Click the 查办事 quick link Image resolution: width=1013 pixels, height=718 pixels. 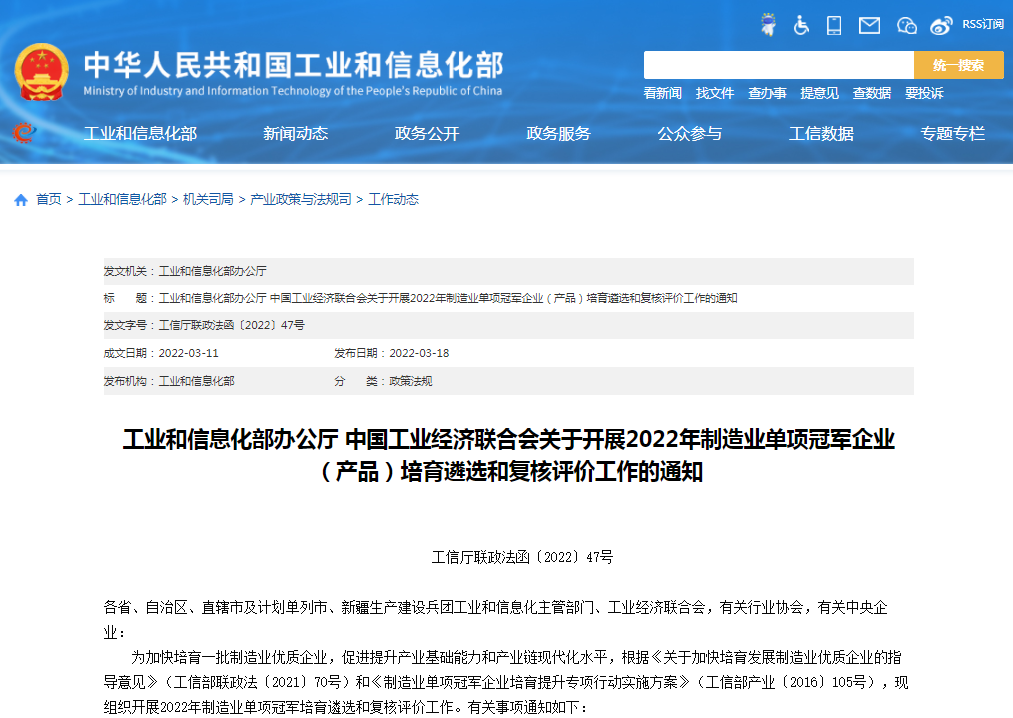coord(767,93)
